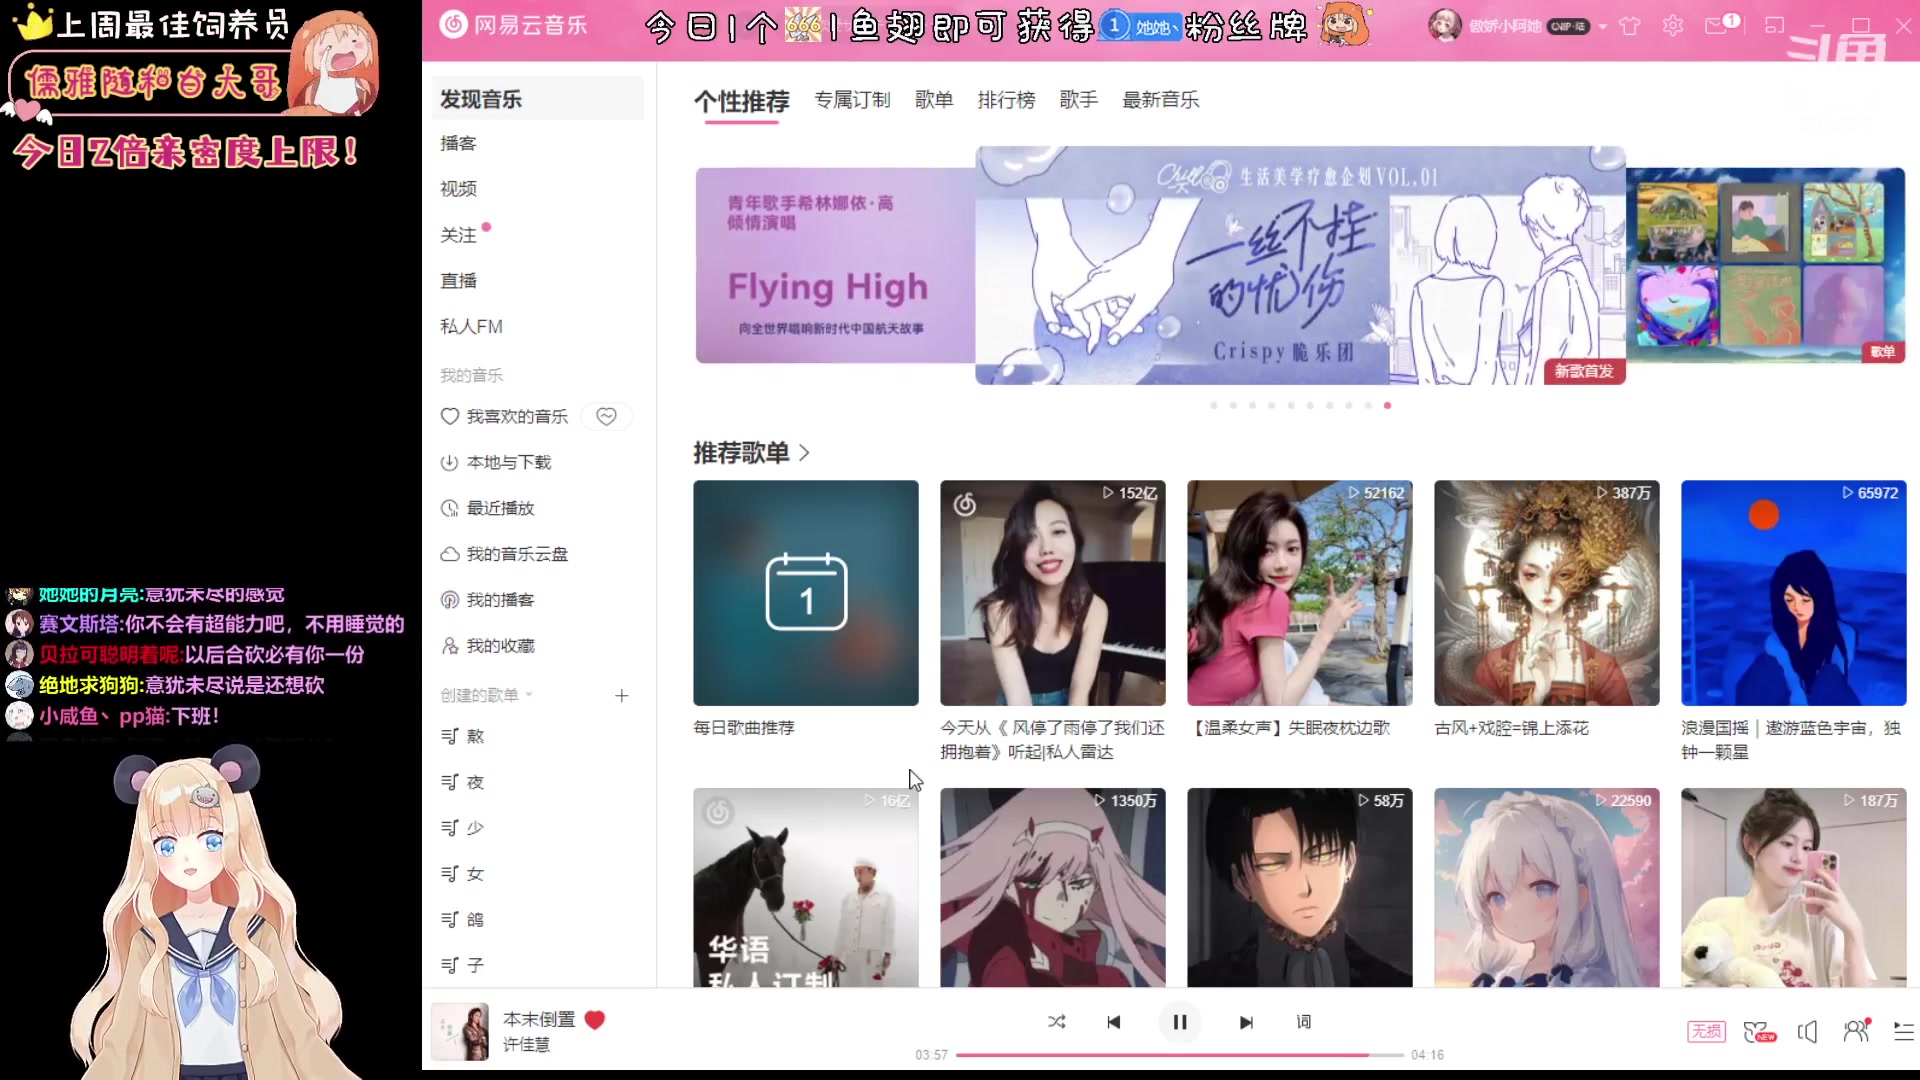Image resolution: width=1920 pixels, height=1080 pixels.
Task: Open the skin theme (T-shirt) icon
Action: [1630, 27]
